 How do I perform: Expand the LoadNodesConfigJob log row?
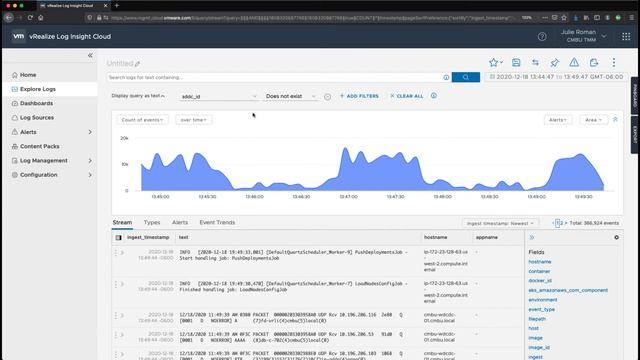tap(122, 284)
